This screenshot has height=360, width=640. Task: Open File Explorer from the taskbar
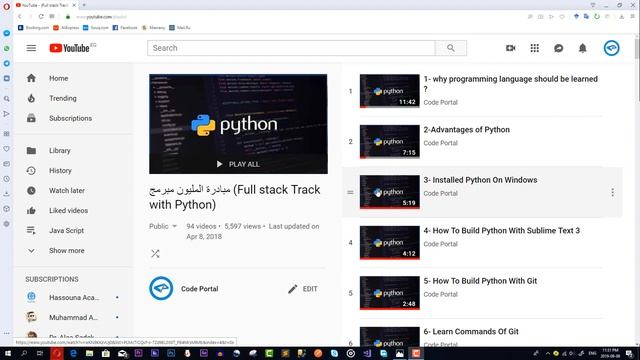tap(89, 353)
